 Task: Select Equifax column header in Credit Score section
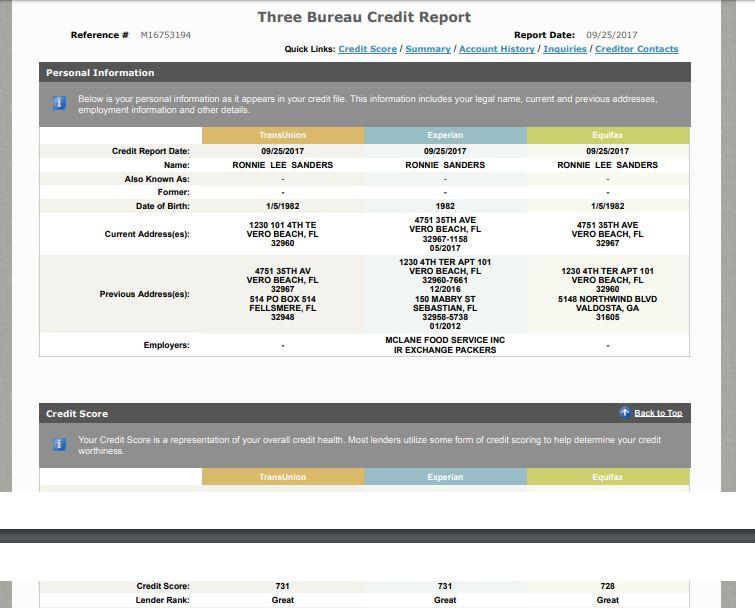[x=608, y=477]
